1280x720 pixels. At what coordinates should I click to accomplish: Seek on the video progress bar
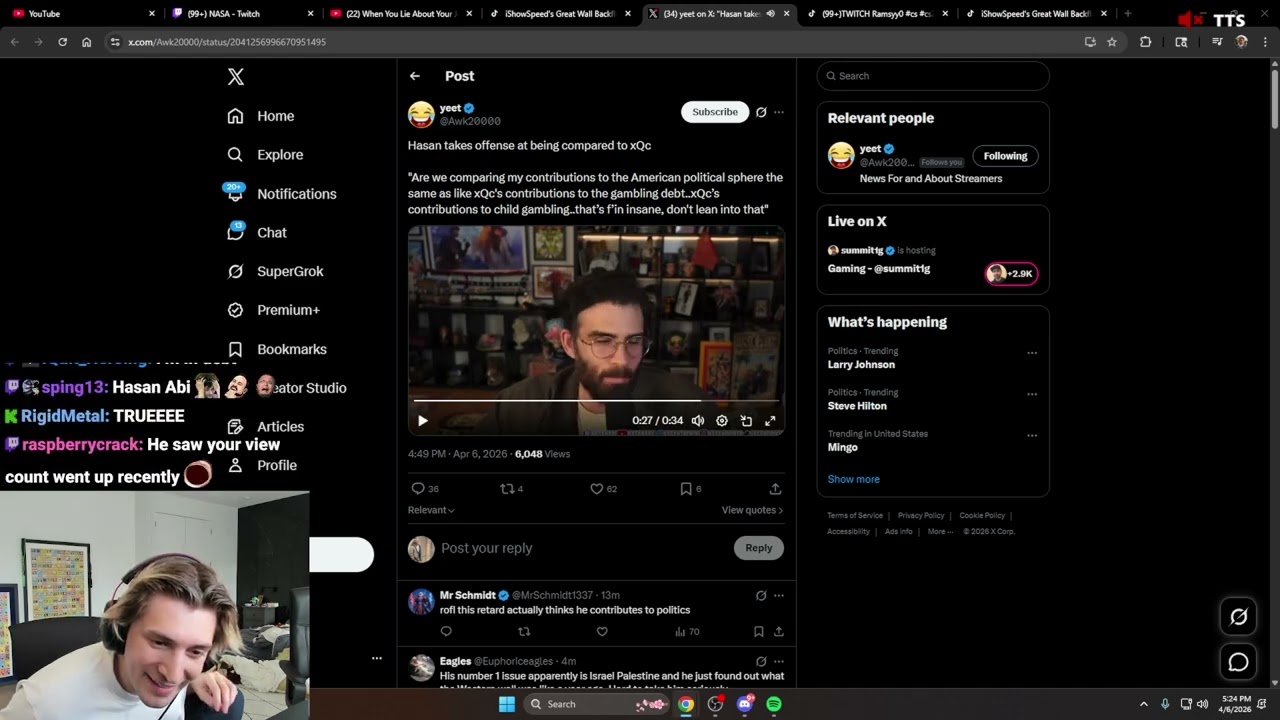[595, 401]
